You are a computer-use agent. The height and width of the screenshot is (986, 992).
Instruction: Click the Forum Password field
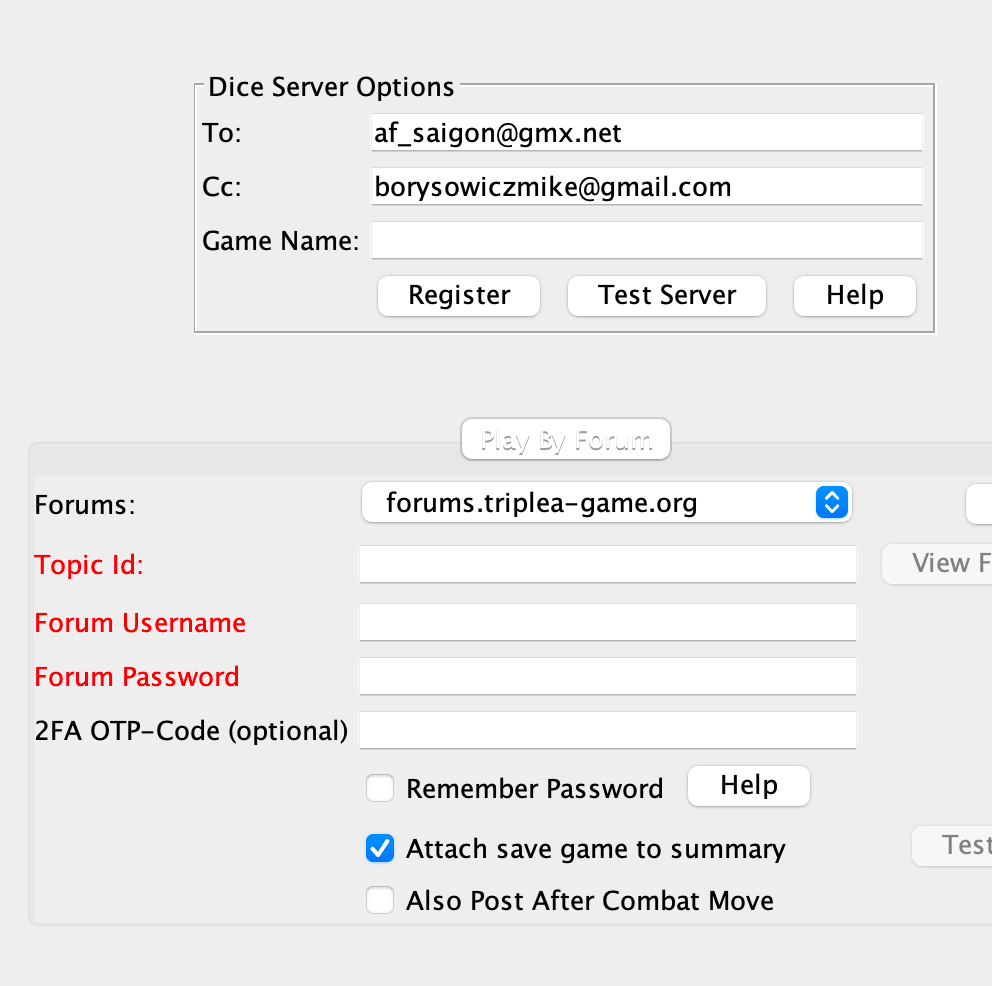click(608, 676)
